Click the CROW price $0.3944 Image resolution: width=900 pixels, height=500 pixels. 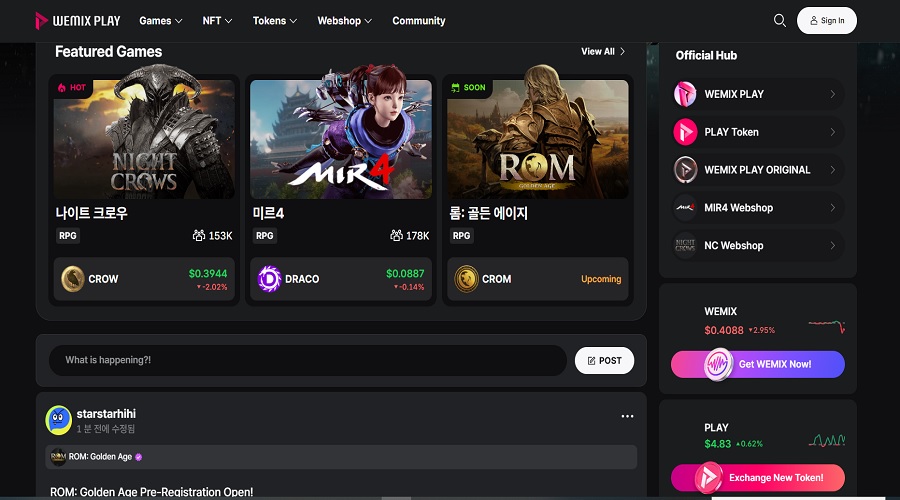click(x=208, y=274)
